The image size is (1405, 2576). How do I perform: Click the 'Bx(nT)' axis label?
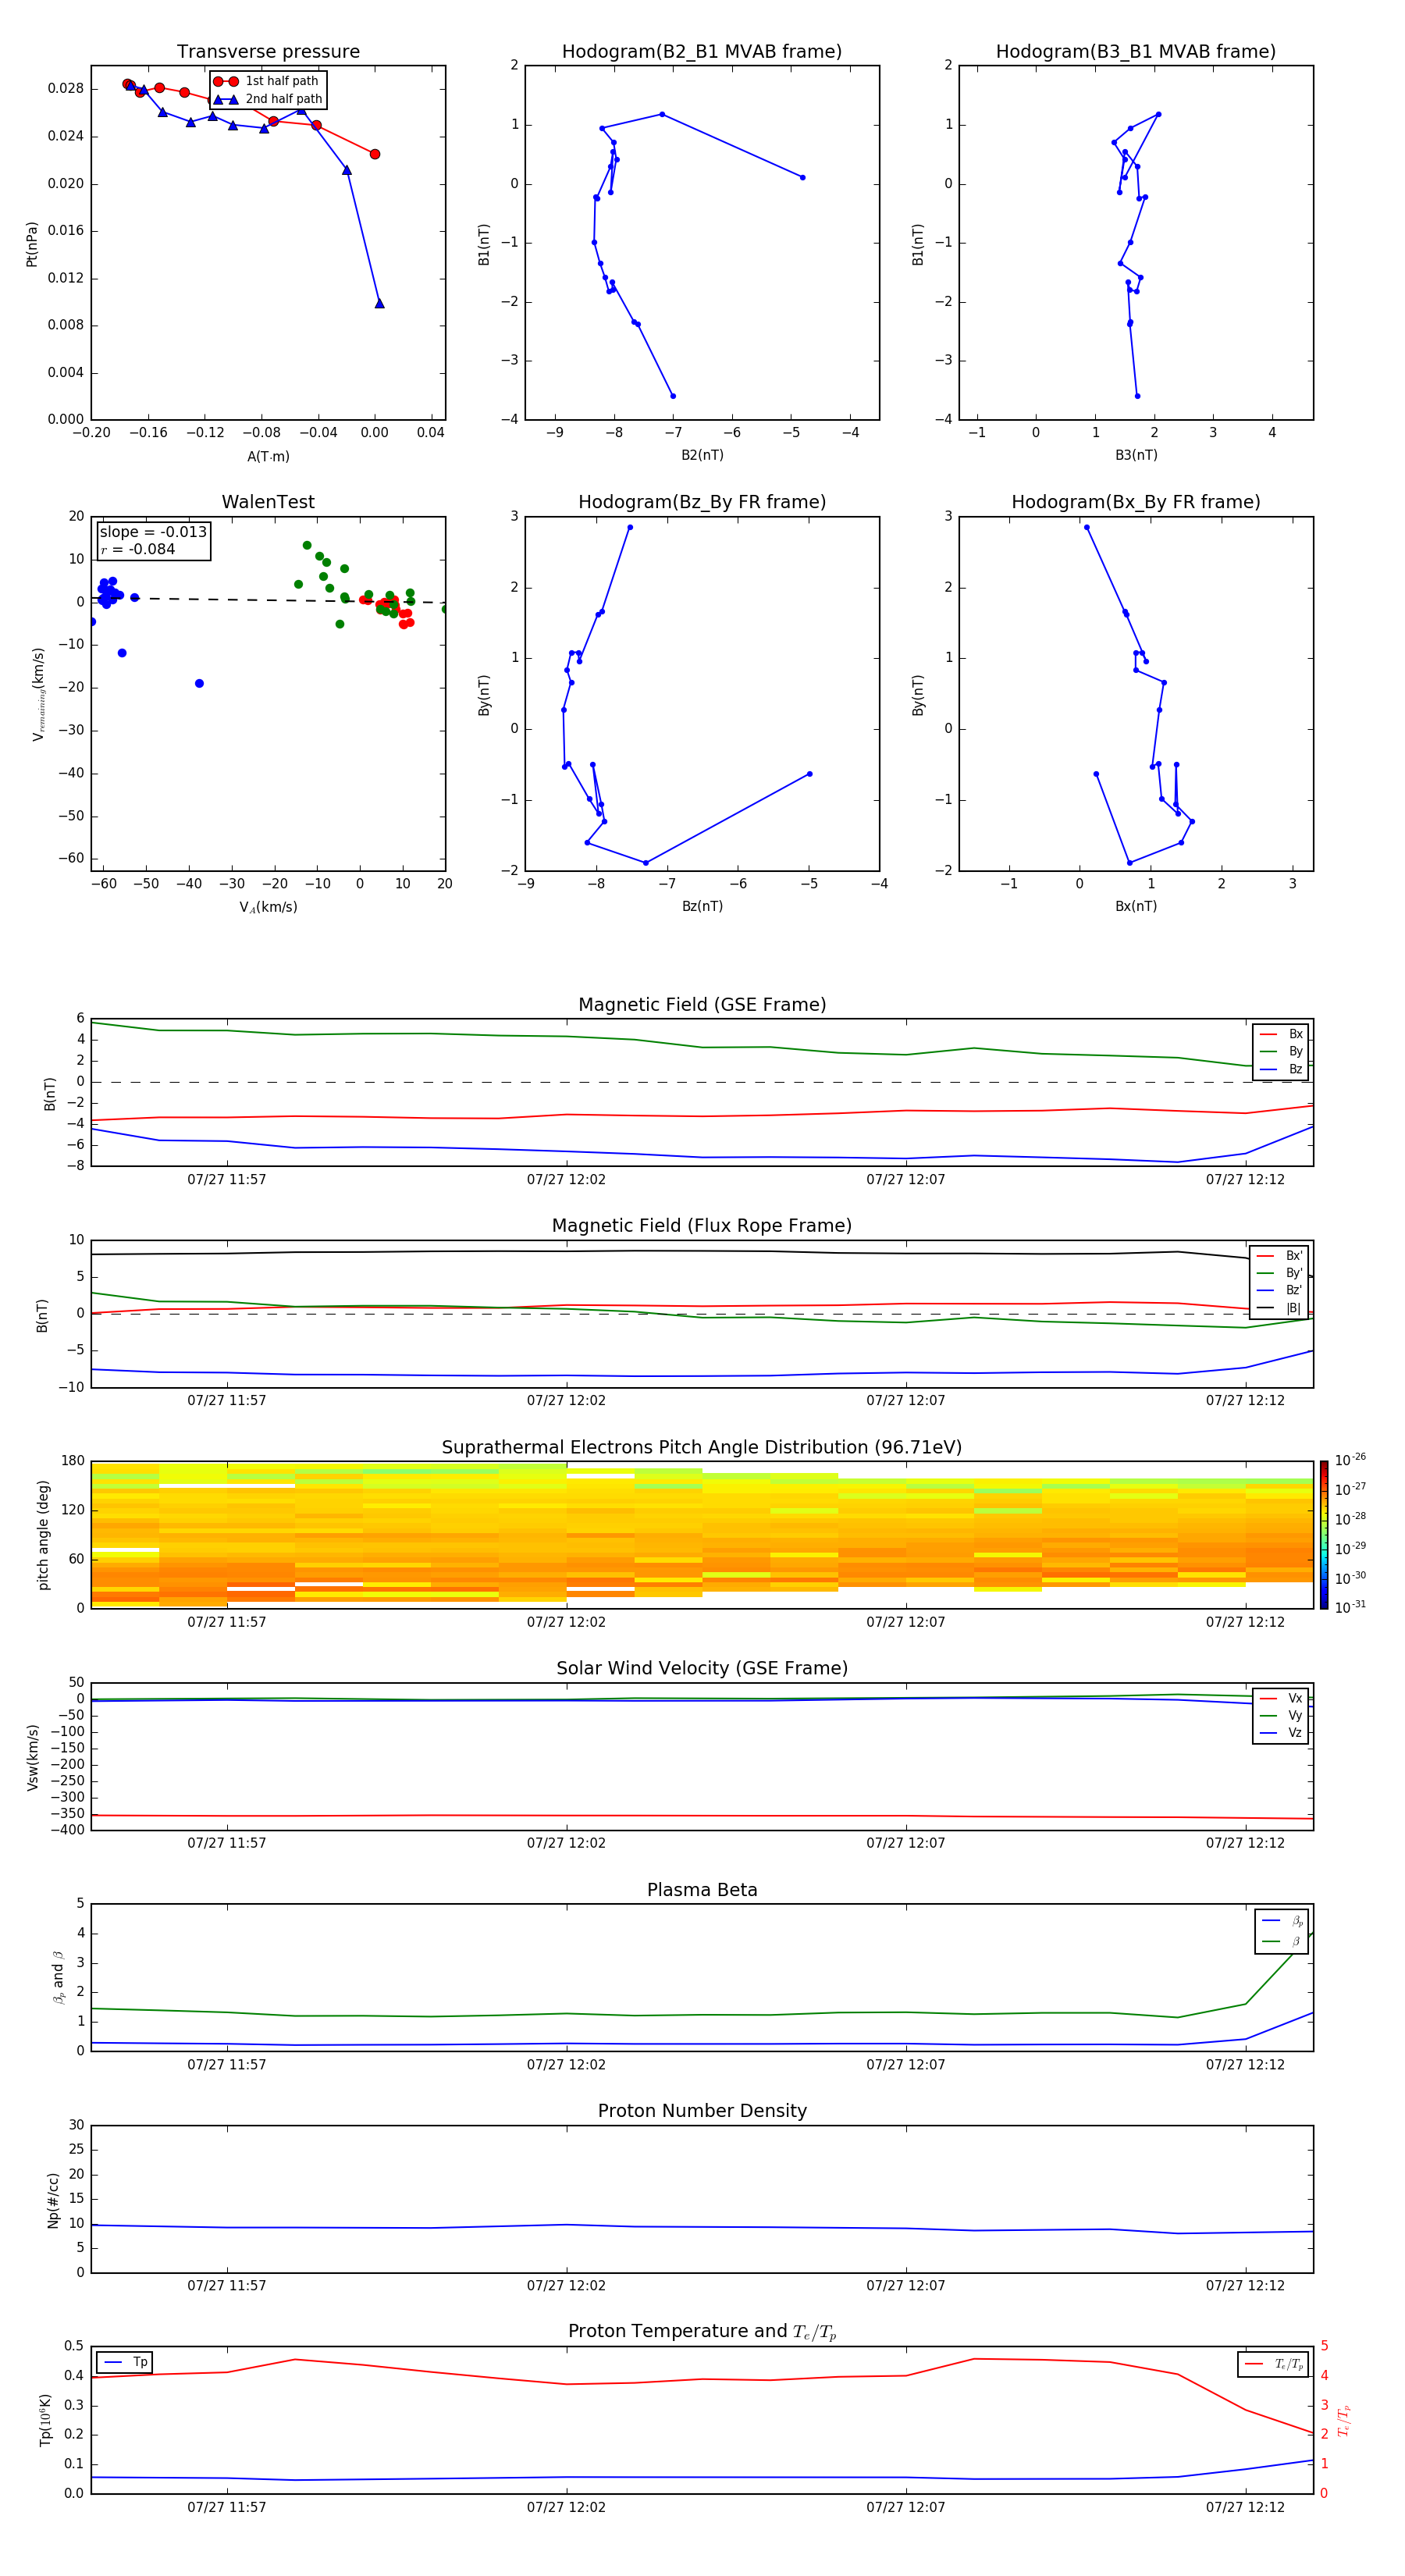[1136, 906]
